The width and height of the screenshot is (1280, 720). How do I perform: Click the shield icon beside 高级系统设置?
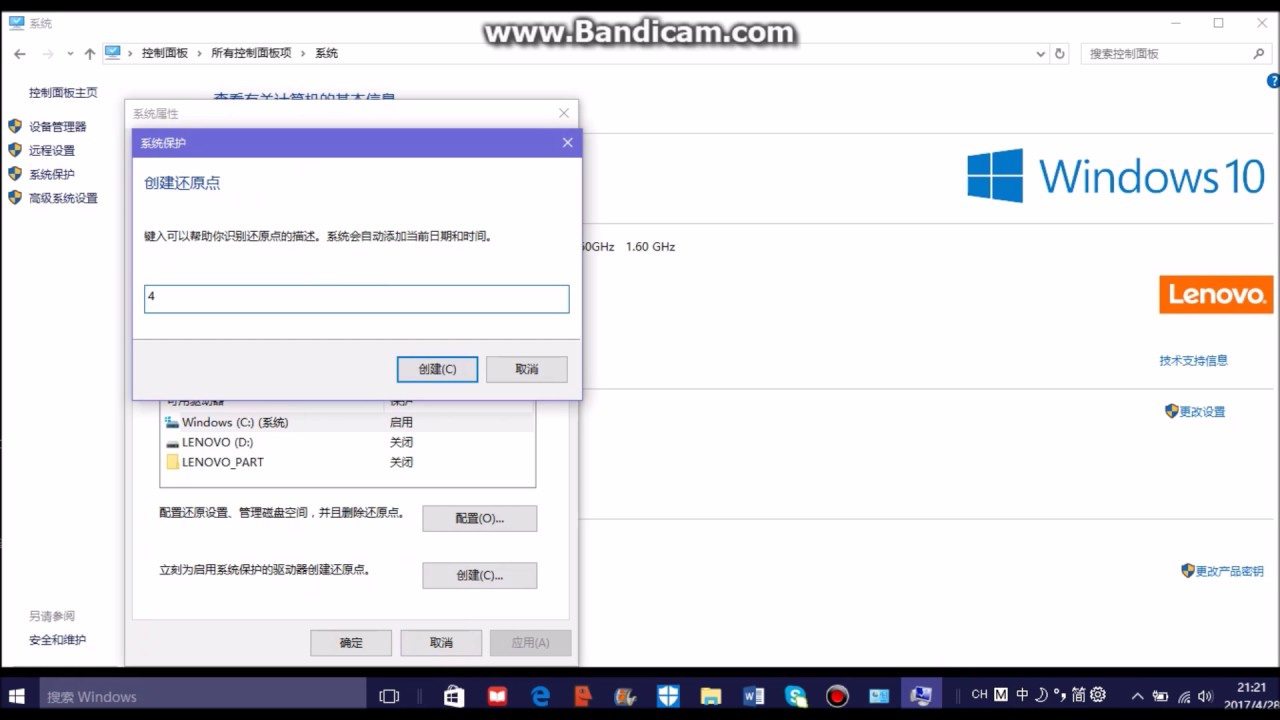[x=15, y=198]
